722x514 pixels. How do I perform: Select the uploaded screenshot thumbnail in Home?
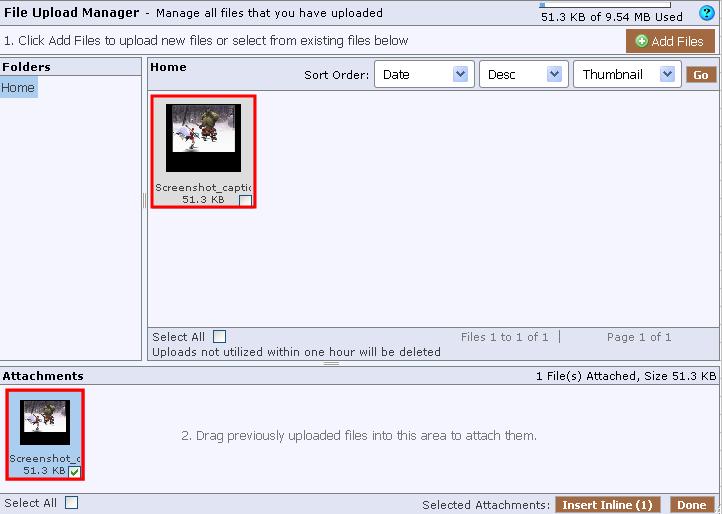pos(203,138)
